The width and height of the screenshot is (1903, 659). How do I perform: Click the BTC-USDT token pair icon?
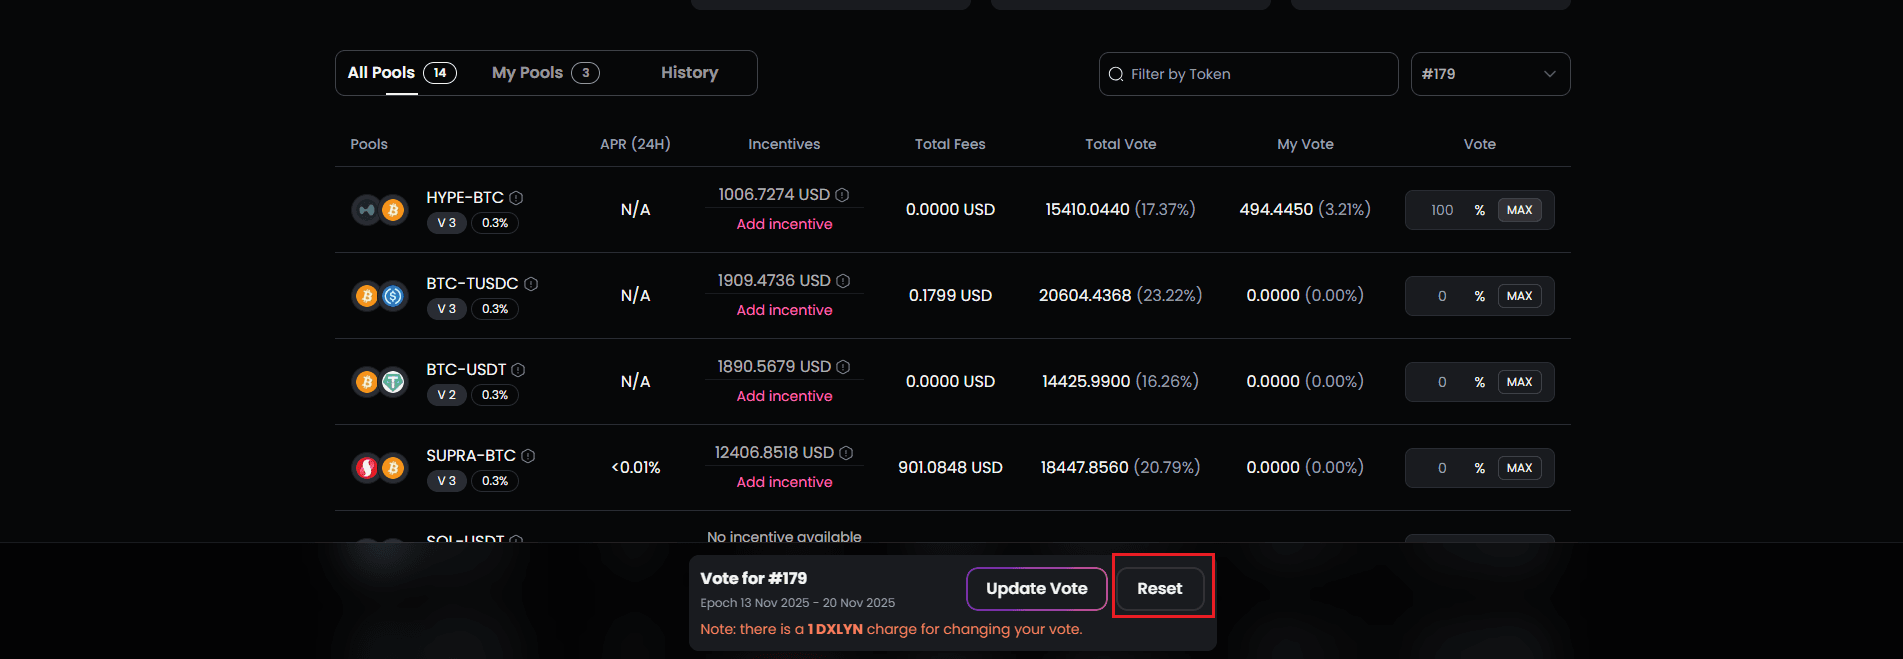pyautogui.click(x=380, y=382)
